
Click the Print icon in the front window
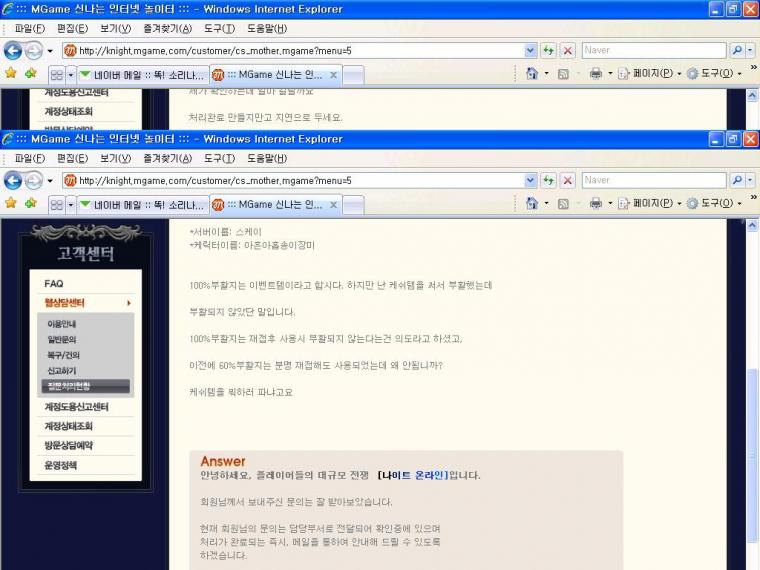click(x=596, y=203)
